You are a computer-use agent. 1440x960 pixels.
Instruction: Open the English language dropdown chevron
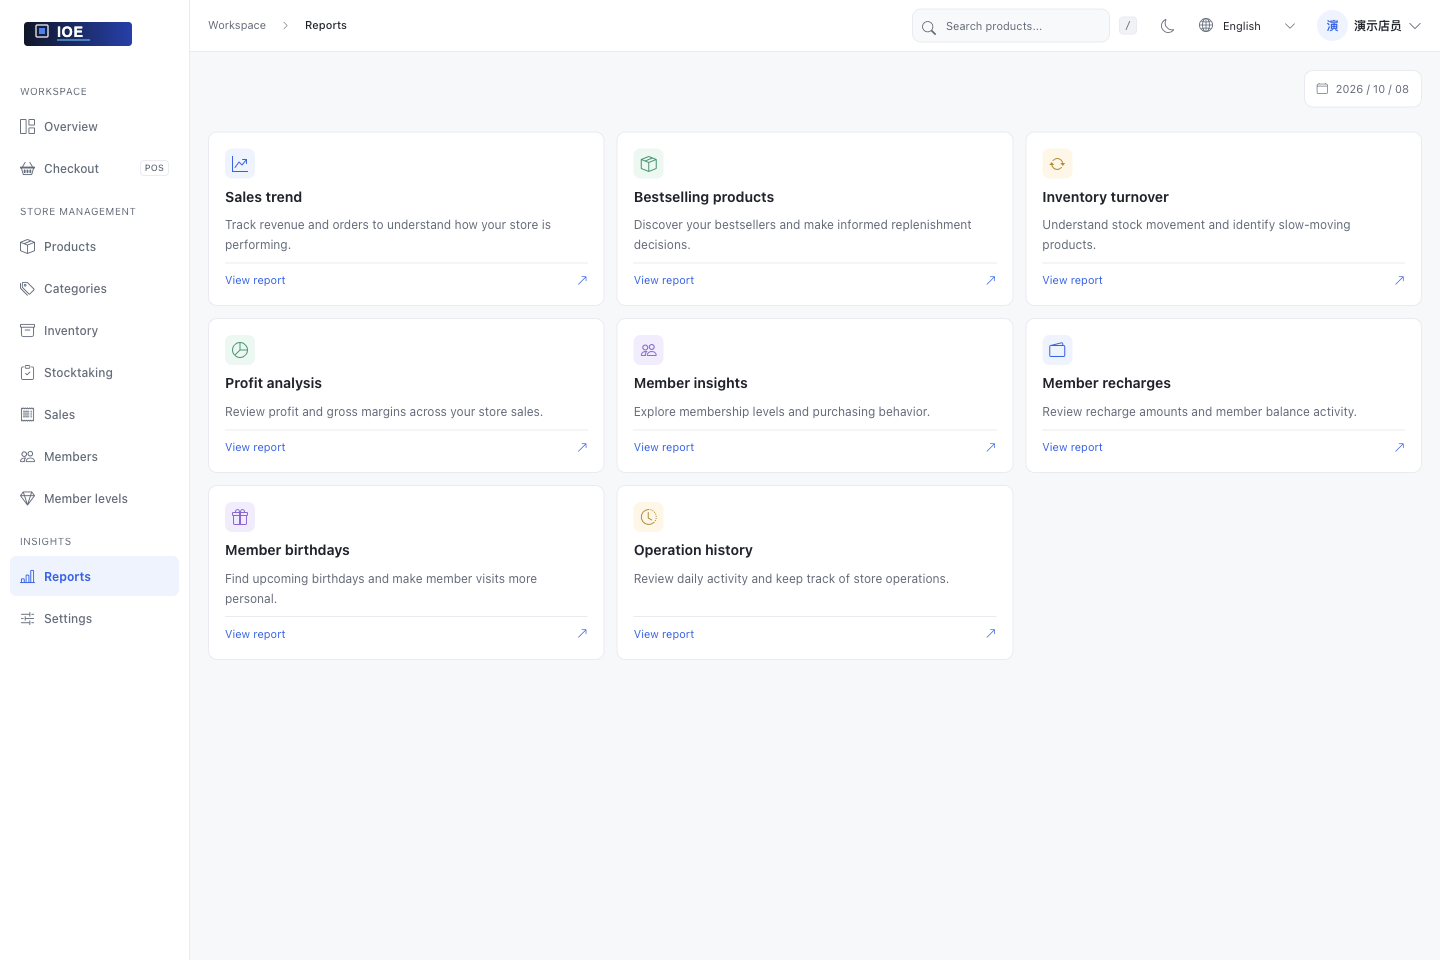pos(1290,26)
